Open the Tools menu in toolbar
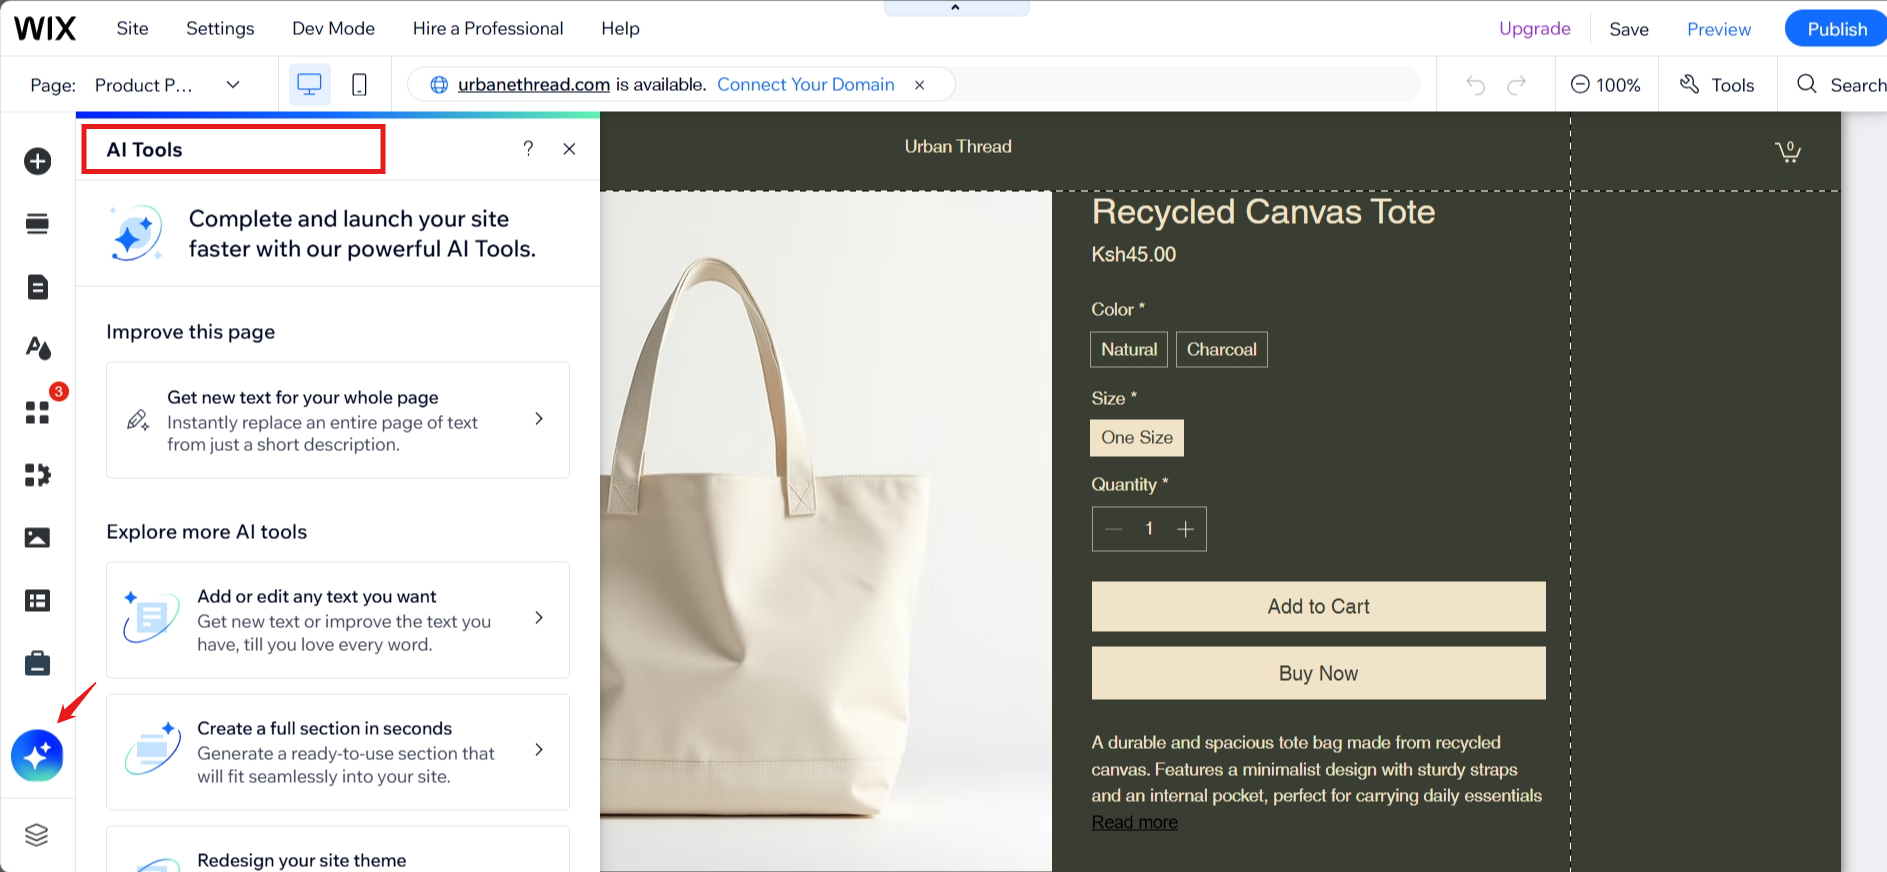The image size is (1887, 872). pos(1717,85)
